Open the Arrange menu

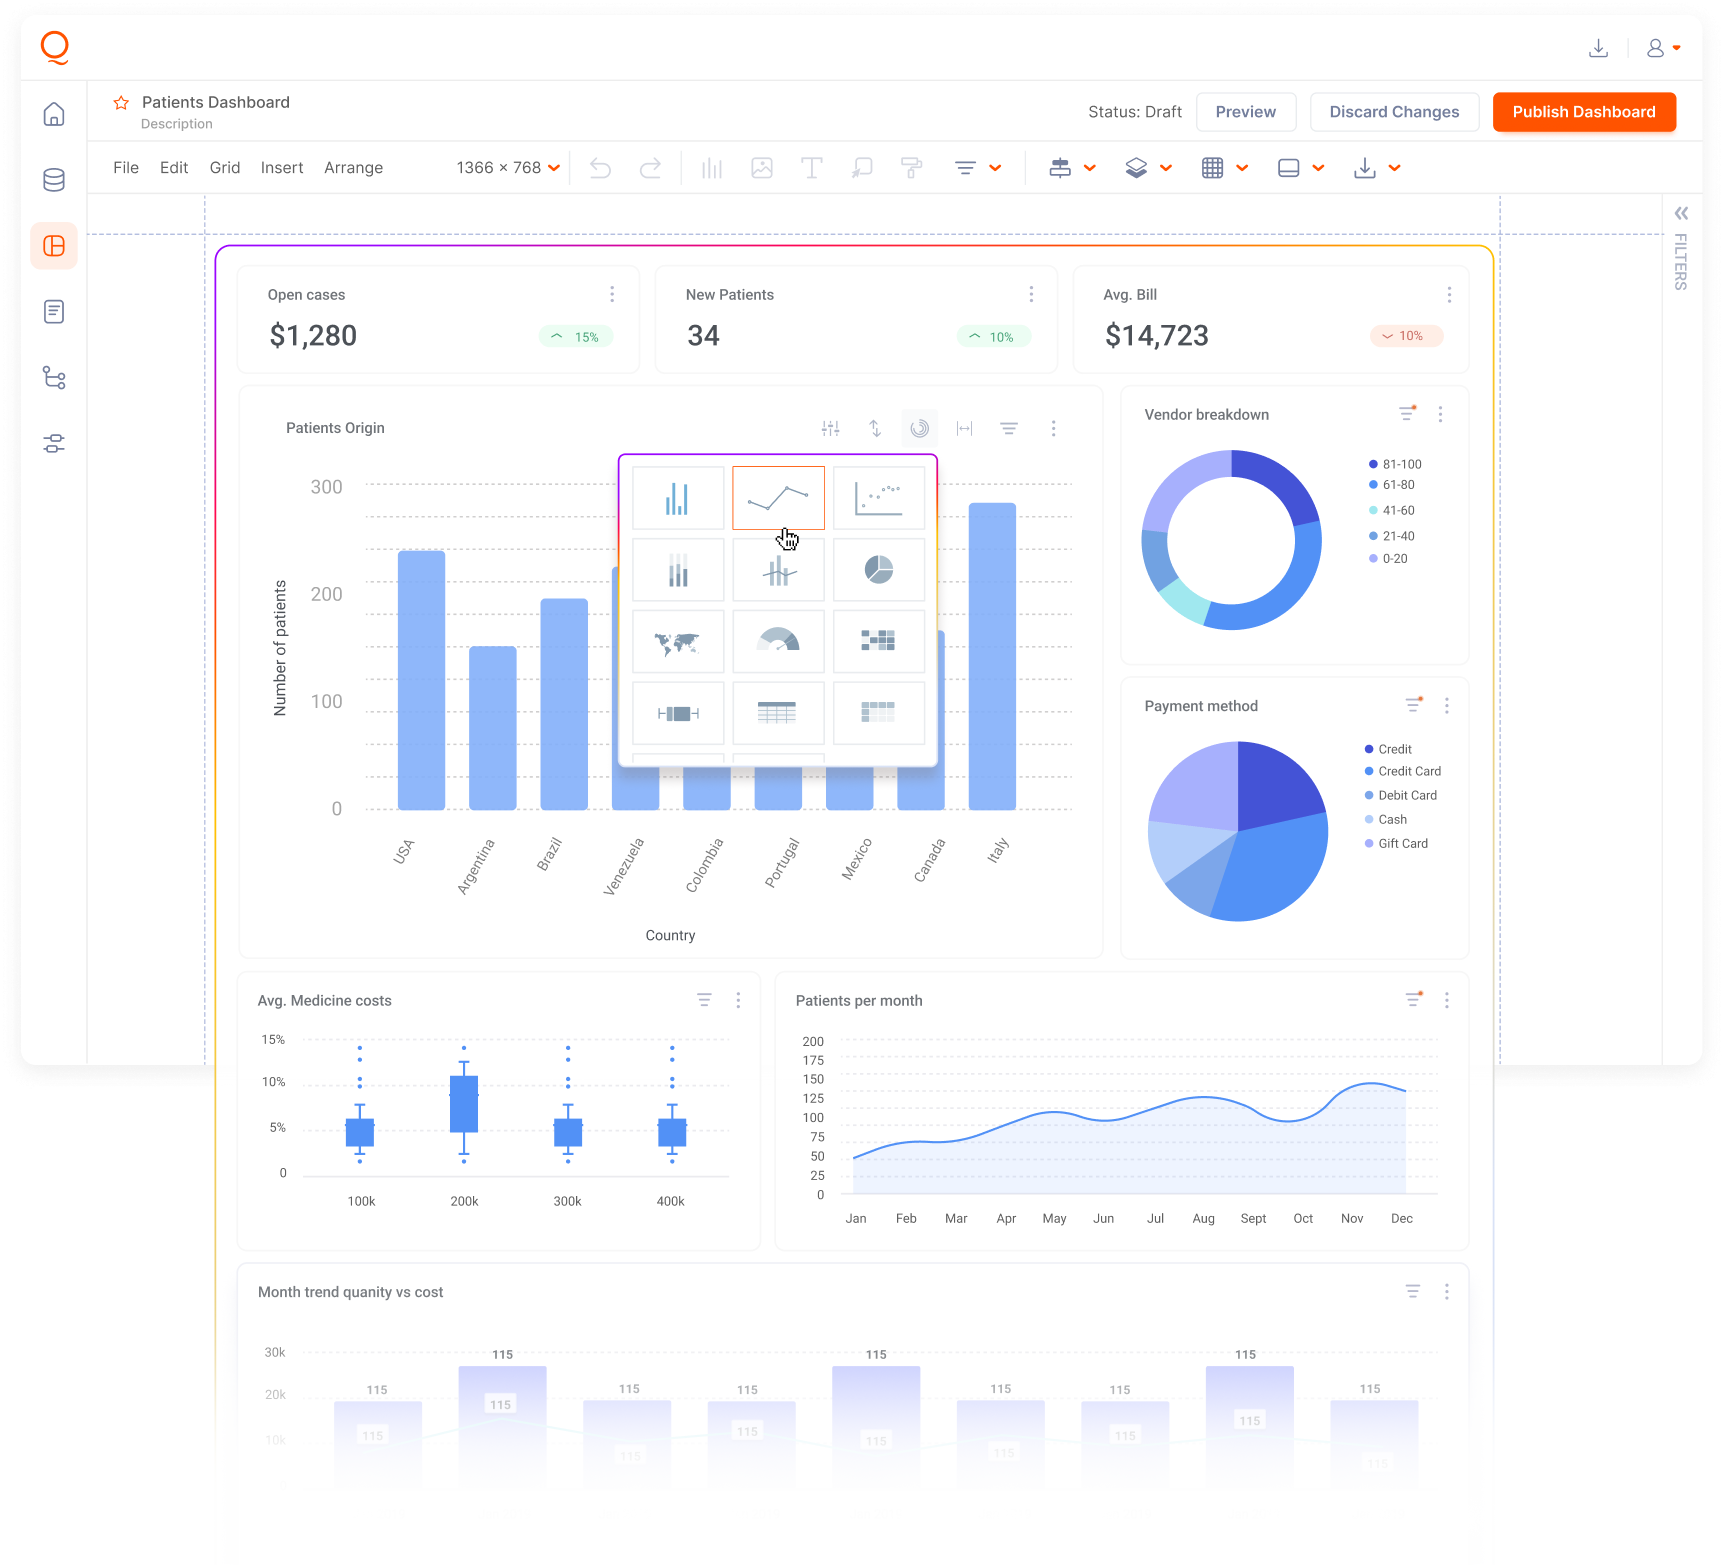353,168
